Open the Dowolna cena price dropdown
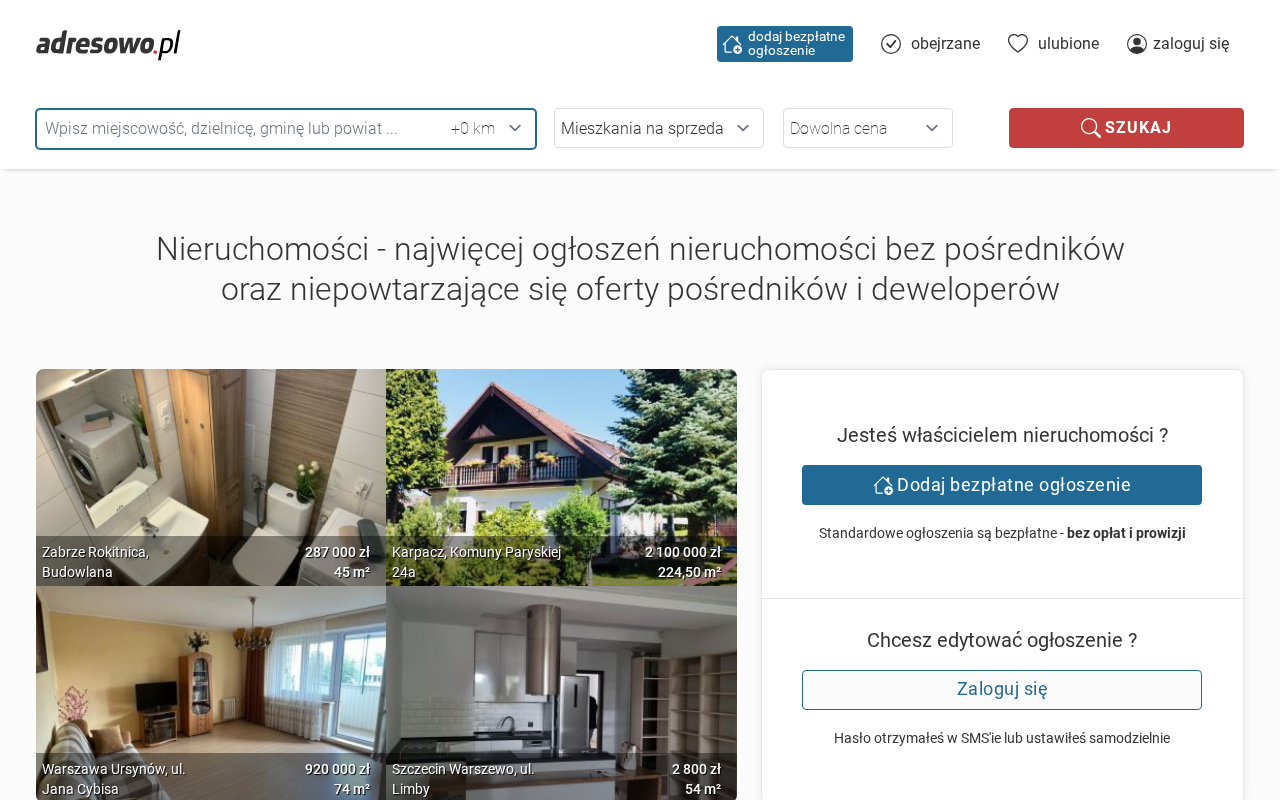This screenshot has height=800, width=1280. (x=868, y=128)
